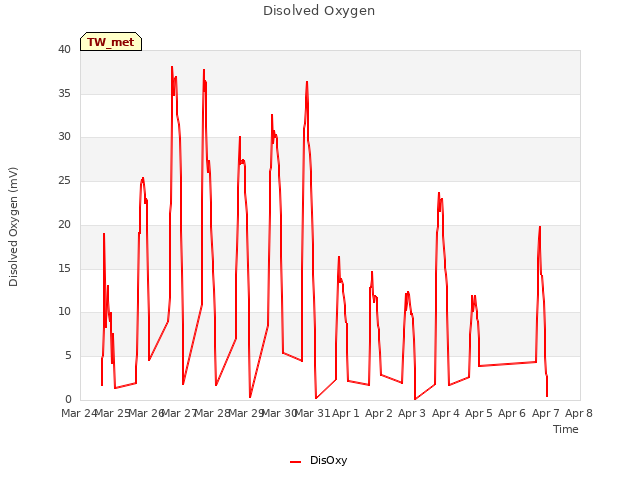Click the Apr 2 x-axis tick label
The width and height of the screenshot is (640, 480).
point(378,413)
